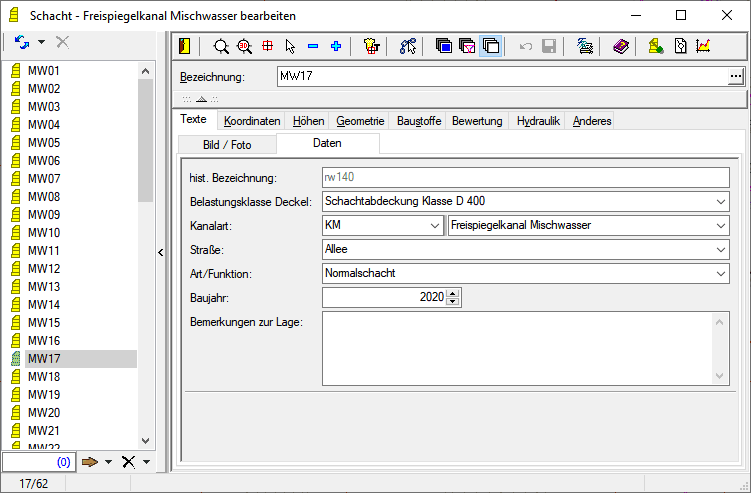Select the arrow pointer tool
The height and width of the screenshot is (493, 751).
(x=290, y=46)
